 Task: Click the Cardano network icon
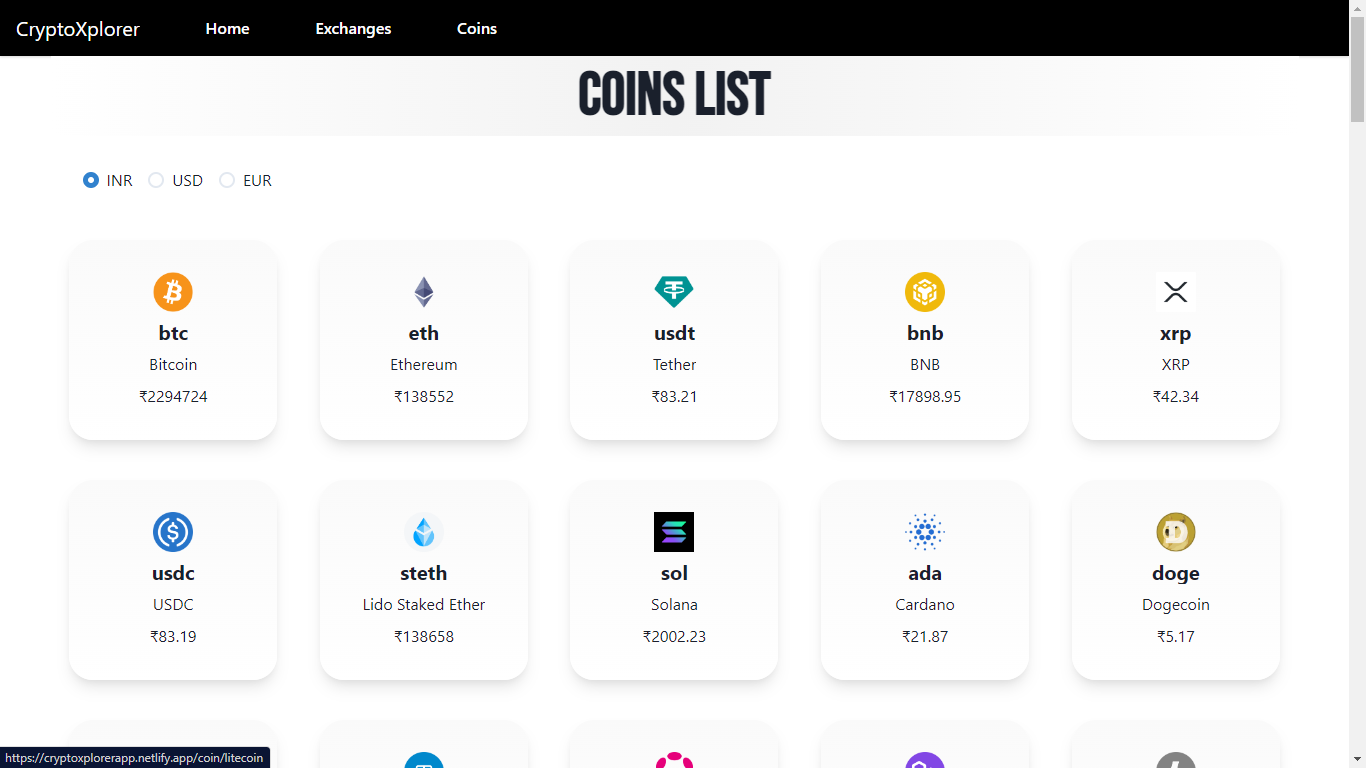[x=924, y=532]
